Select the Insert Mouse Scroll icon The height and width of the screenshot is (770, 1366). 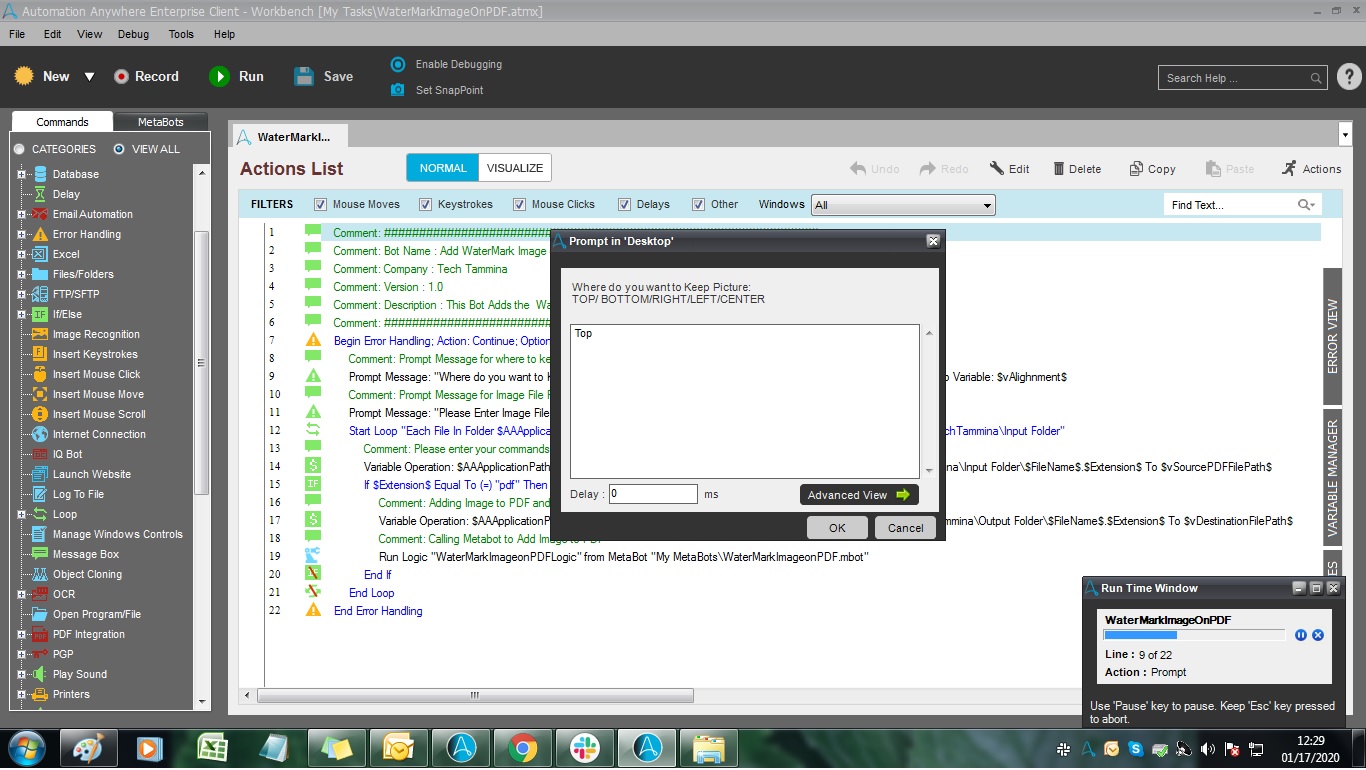[40, 414]
